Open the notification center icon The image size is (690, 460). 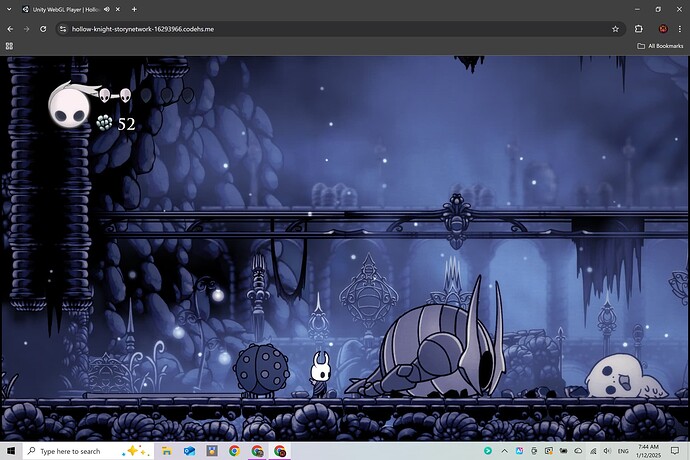click(675, 451)
